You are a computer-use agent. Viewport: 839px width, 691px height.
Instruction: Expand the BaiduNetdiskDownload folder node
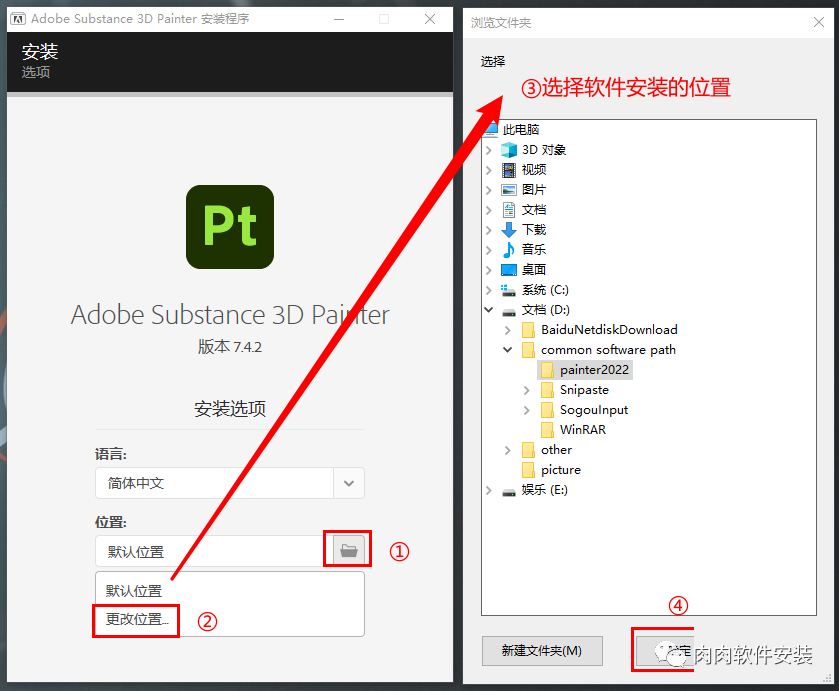[x=508, y=330]
